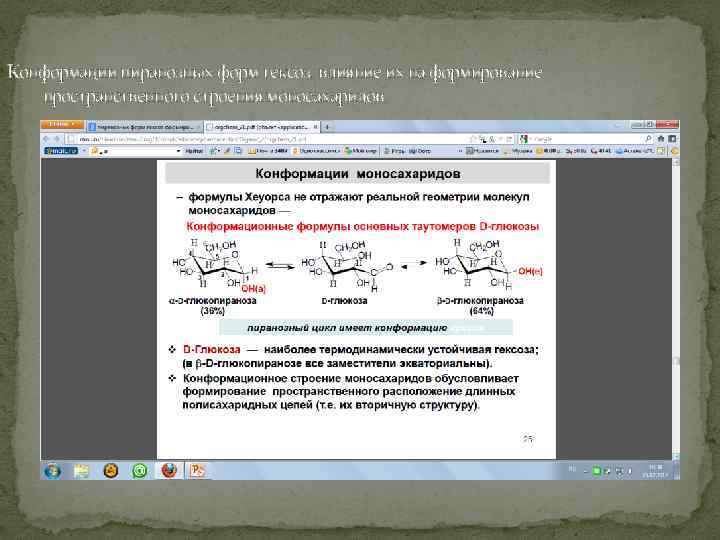Close the PDF document tab
This screenshot has width=720, height=540.
tap(315, 127)
